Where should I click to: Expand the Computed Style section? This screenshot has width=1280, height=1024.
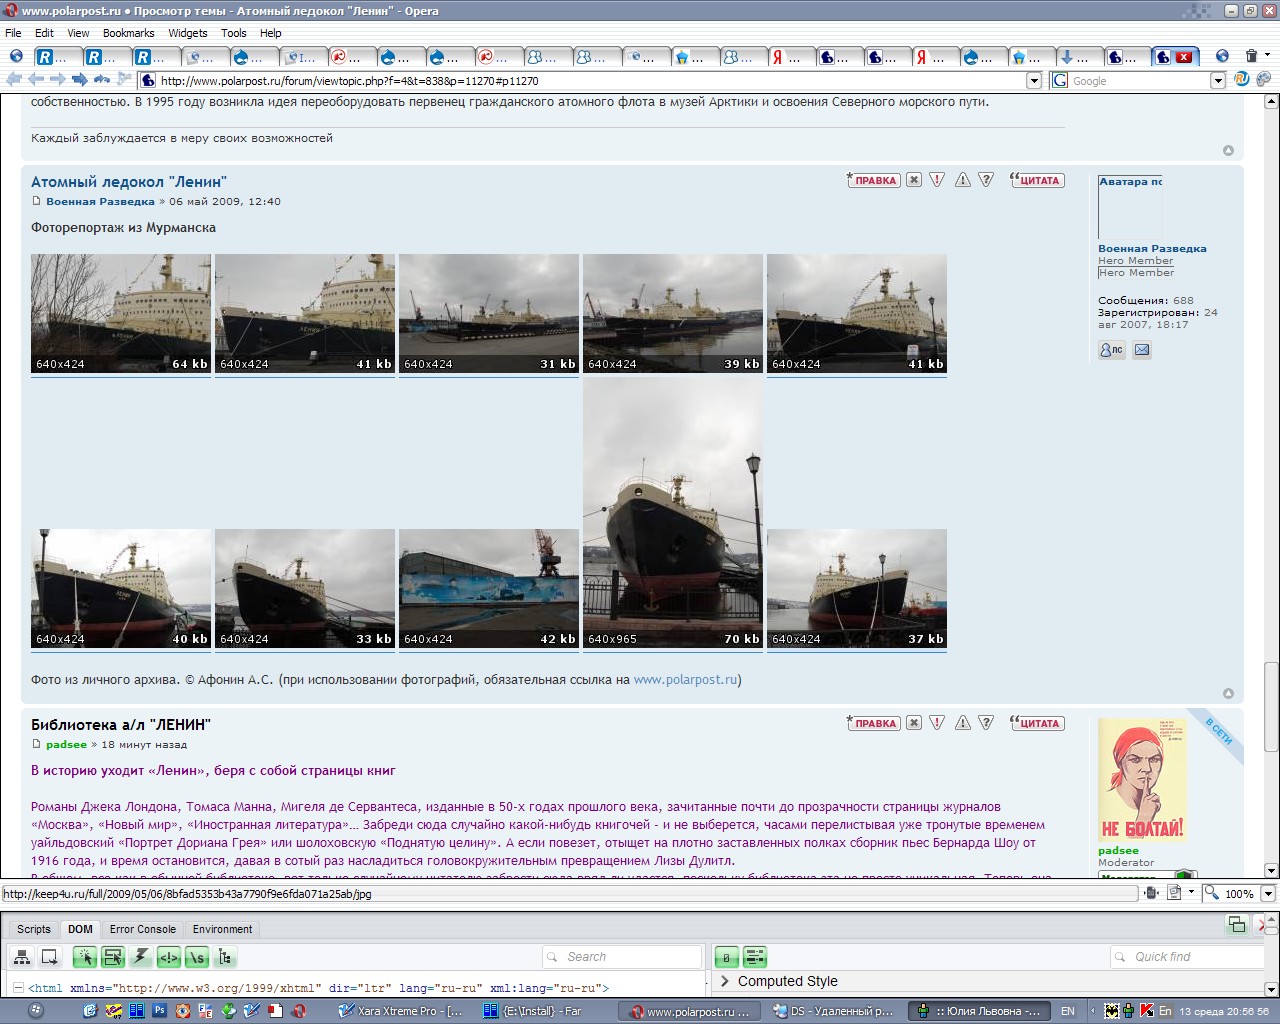[x=725, y=981]
